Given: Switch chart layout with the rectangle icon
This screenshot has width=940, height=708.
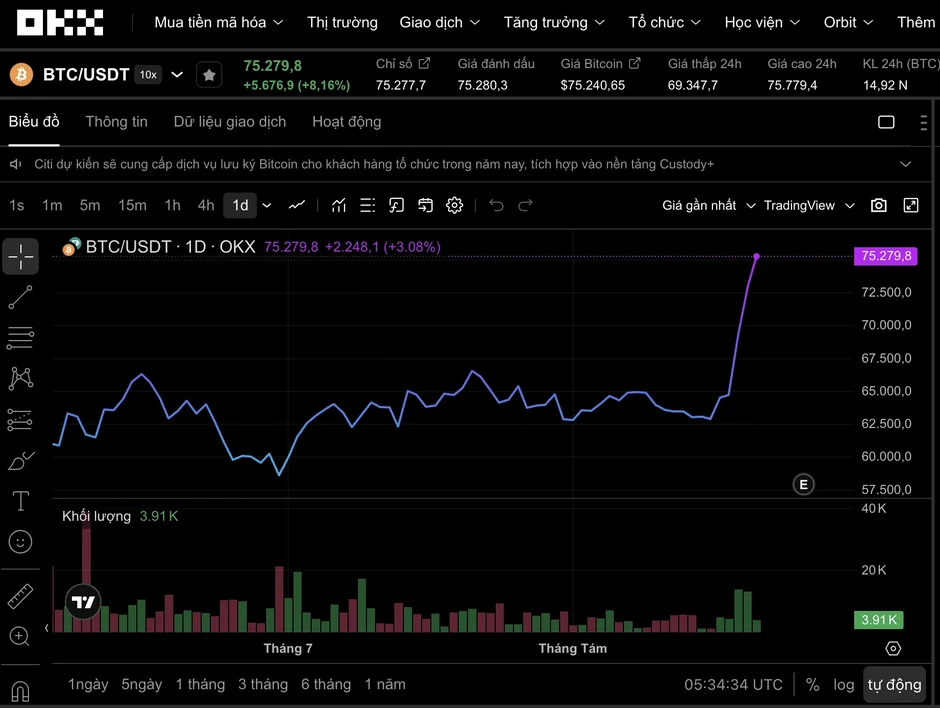Looking at the screenshot, I should [x=886, y=122].
